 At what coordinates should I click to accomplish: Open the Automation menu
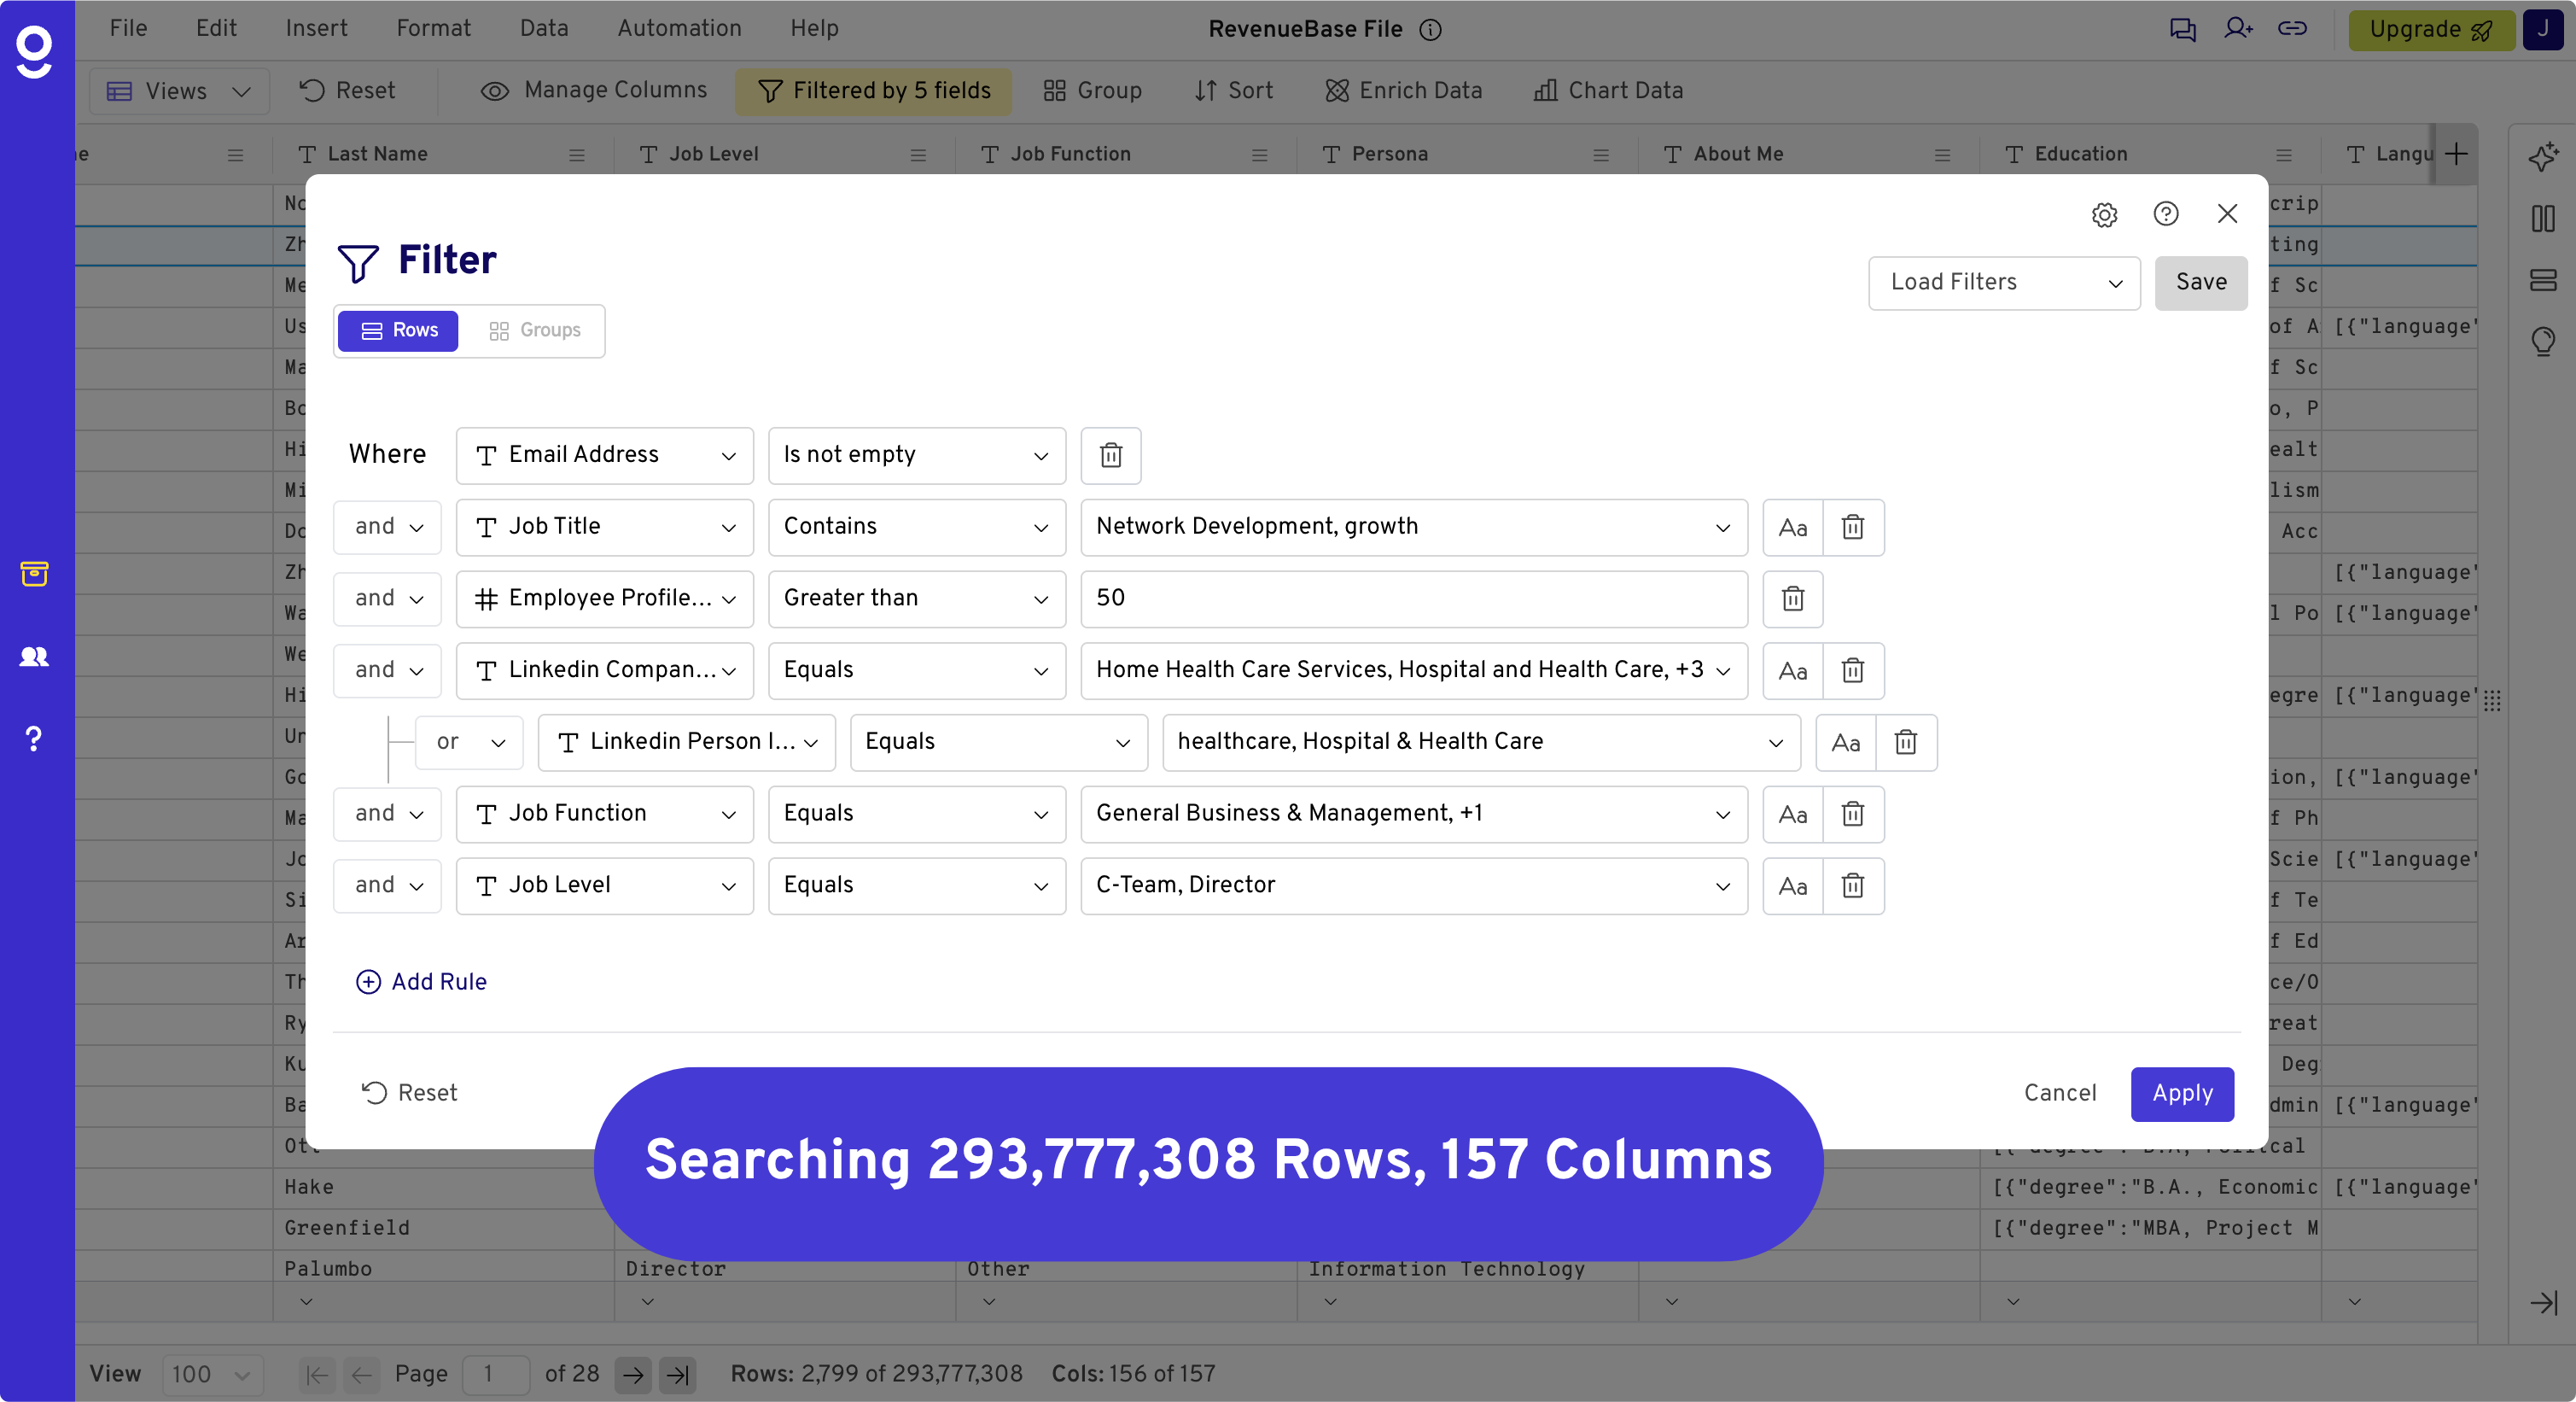[x=679, y=28]
